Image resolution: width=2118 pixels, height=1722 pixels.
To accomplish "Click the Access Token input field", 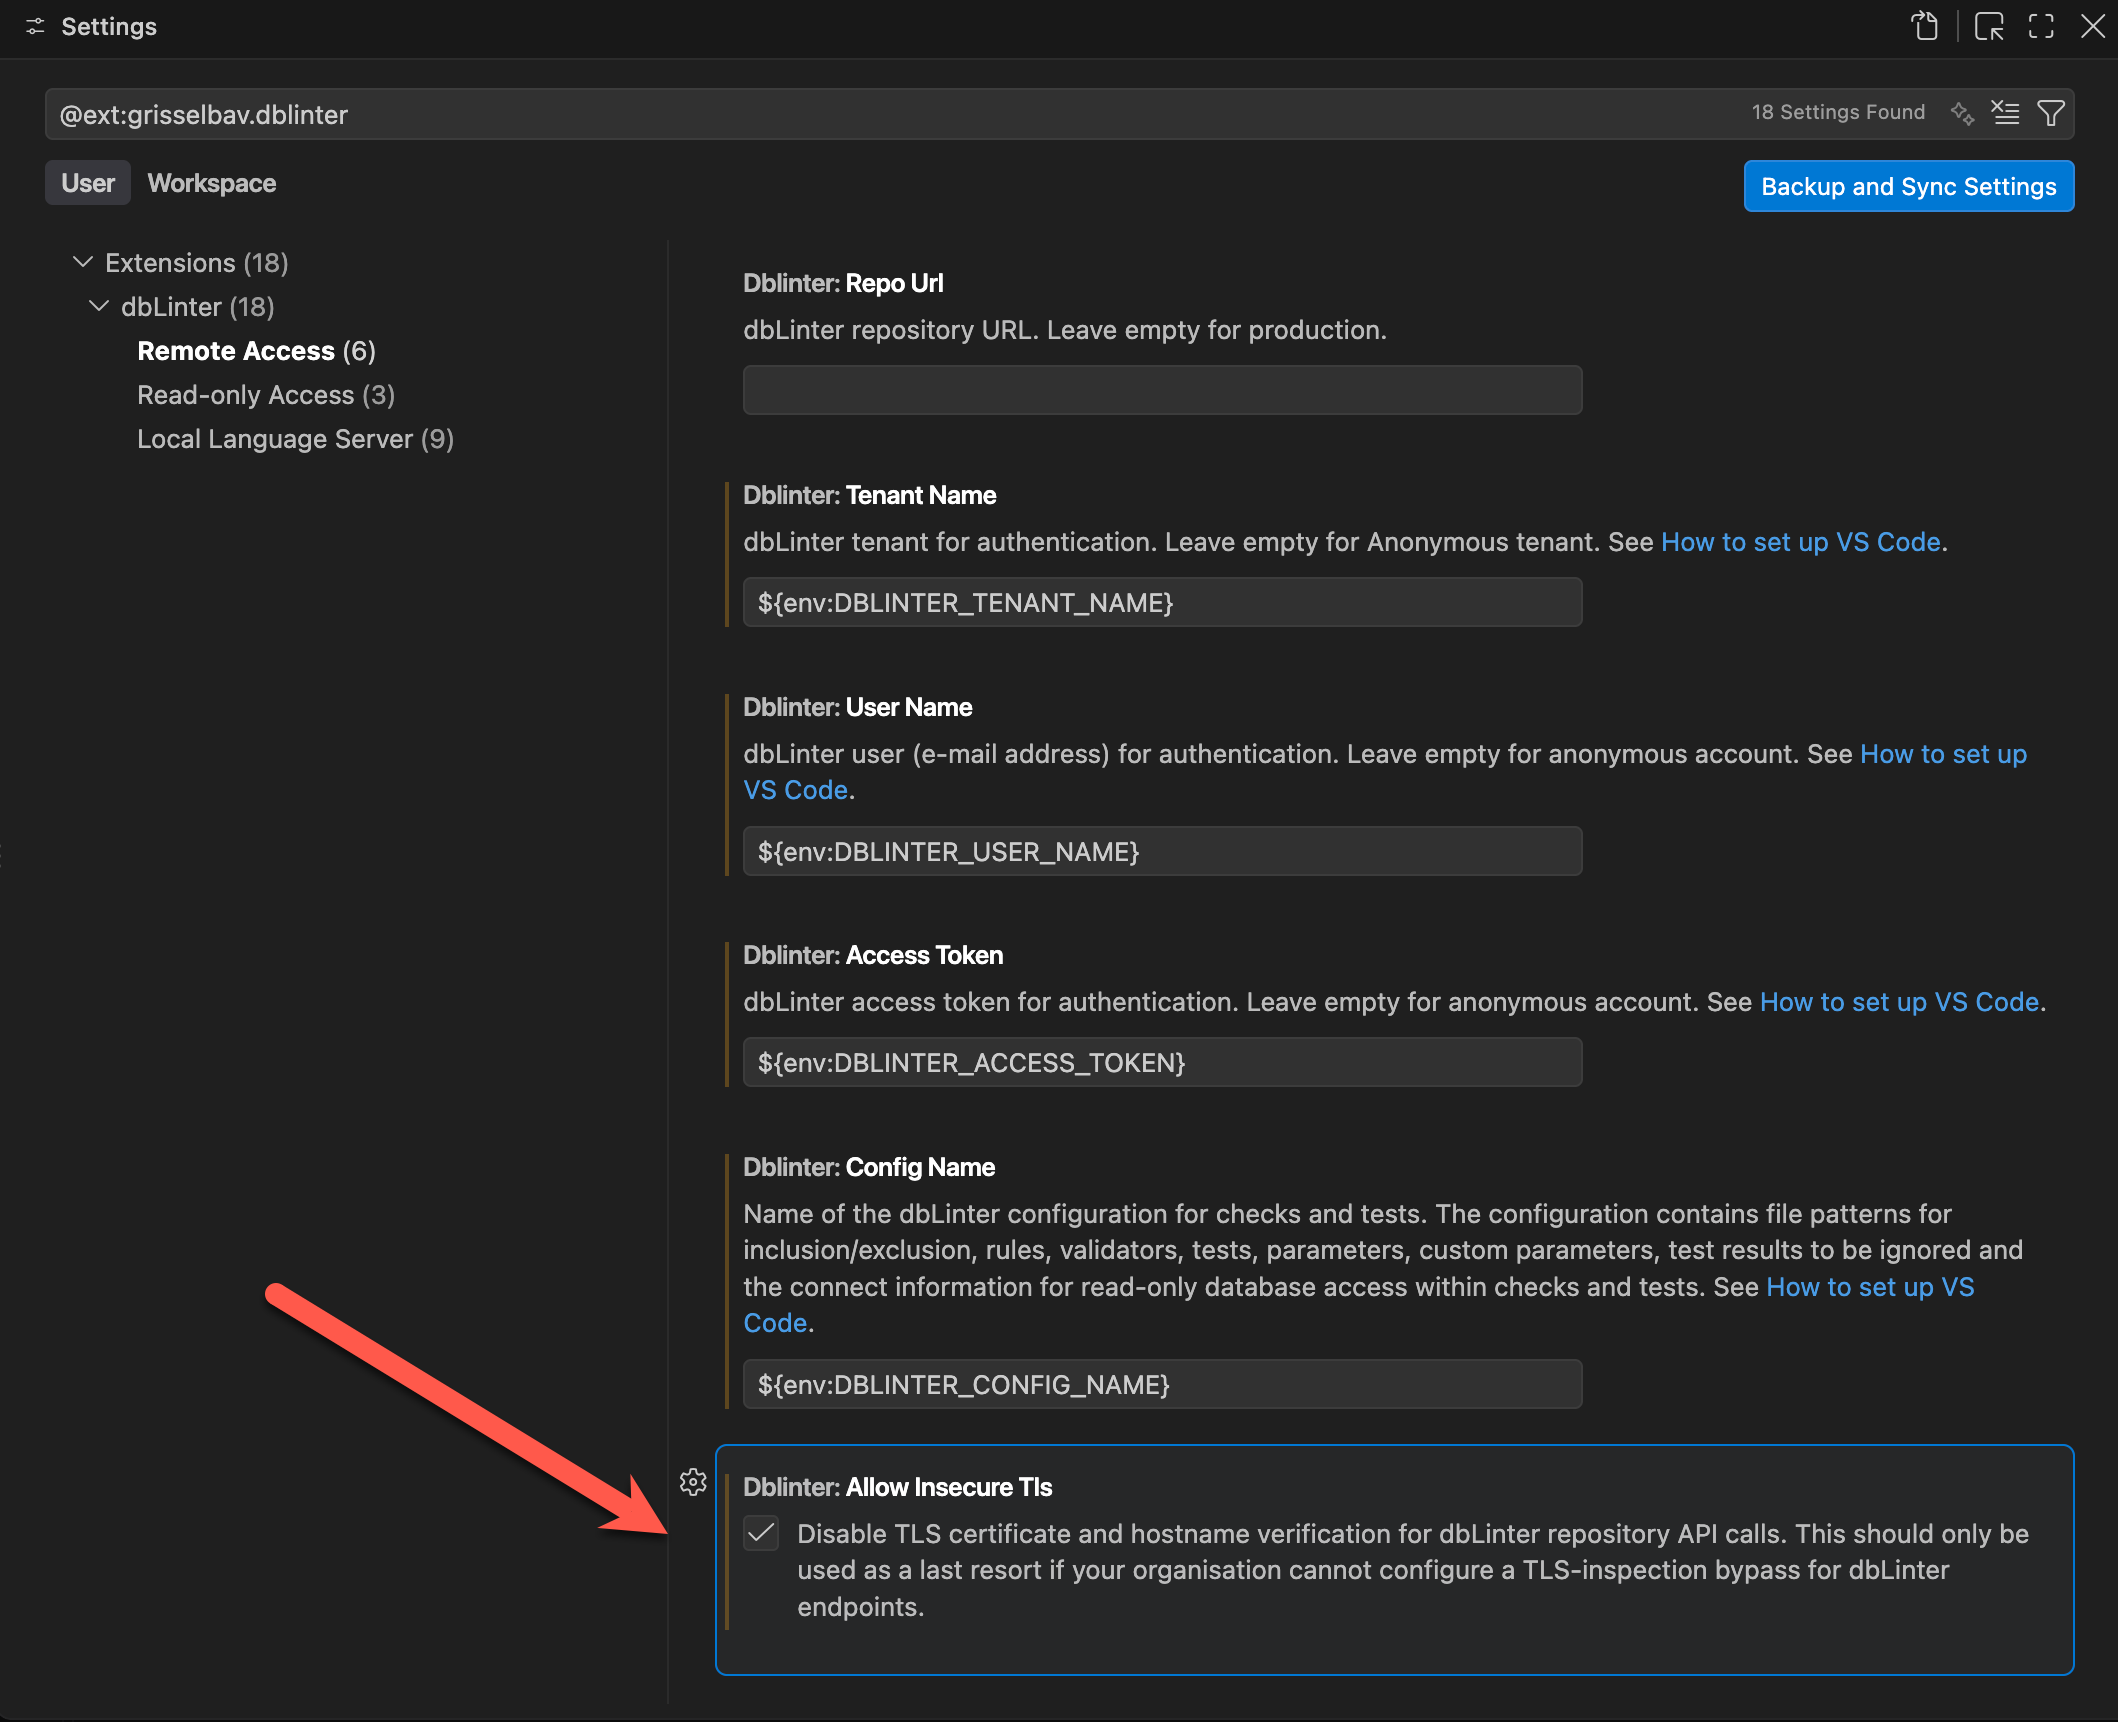I will click(1162, 1062).
